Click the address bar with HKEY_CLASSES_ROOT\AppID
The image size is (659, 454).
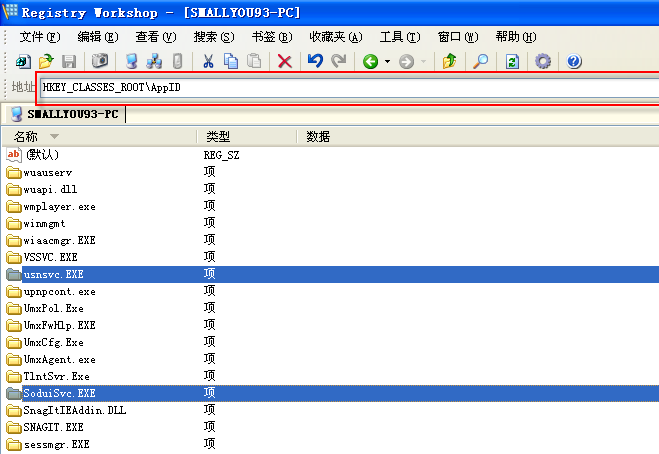(350, 87)
